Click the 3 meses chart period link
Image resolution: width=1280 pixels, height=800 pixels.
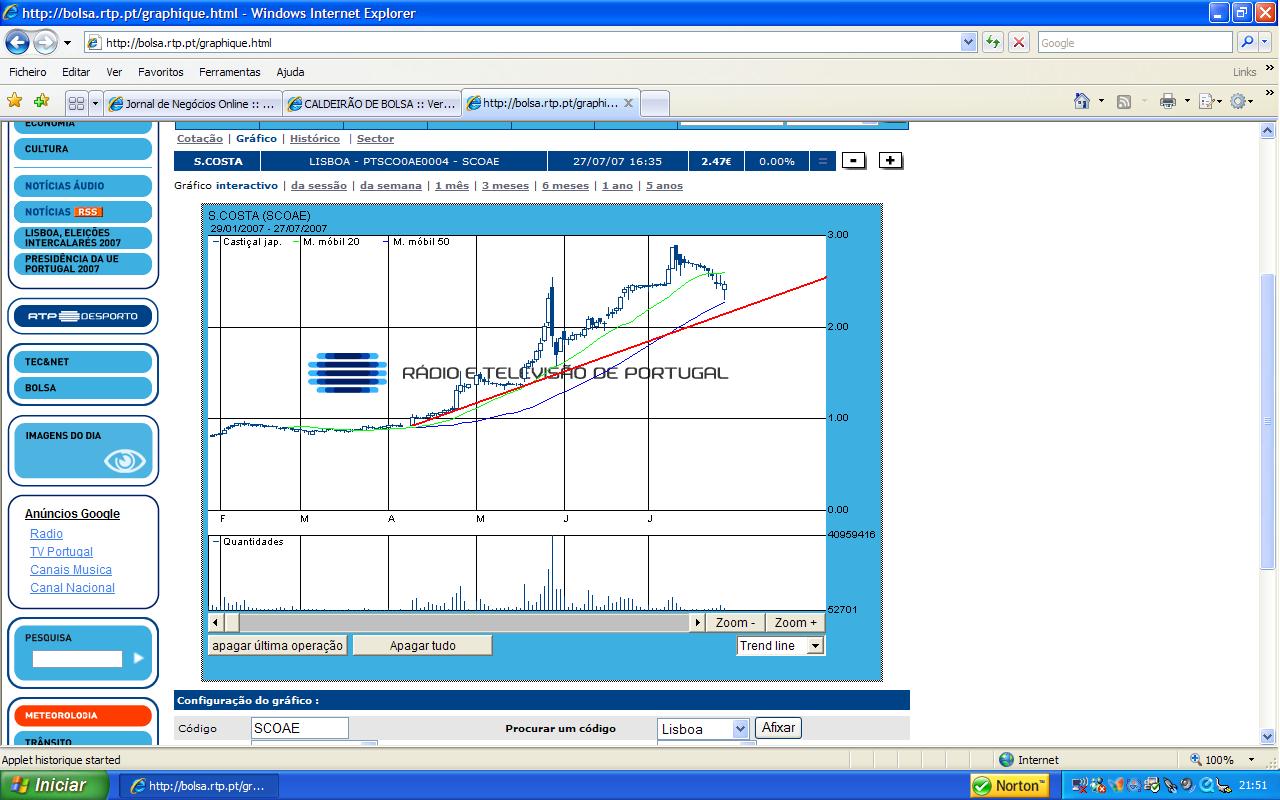pyautogui.click(x=505, y=186)
